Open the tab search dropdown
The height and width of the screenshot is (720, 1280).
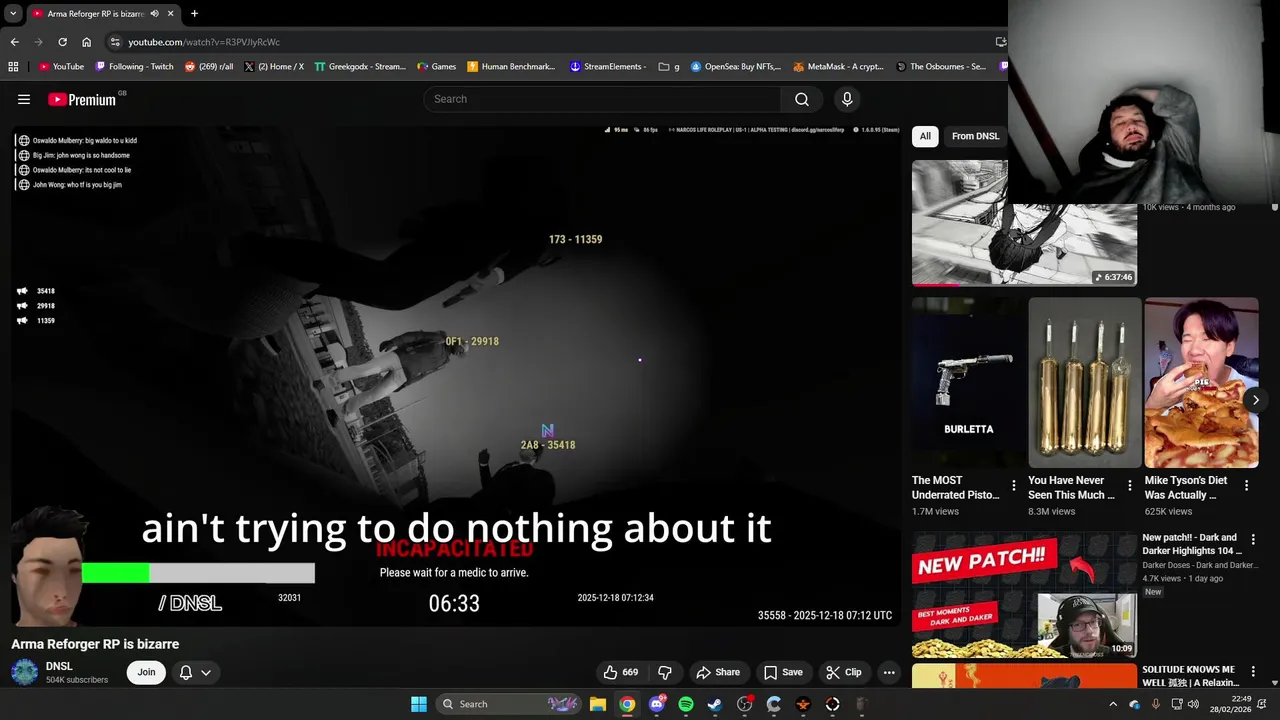(13, 13)
